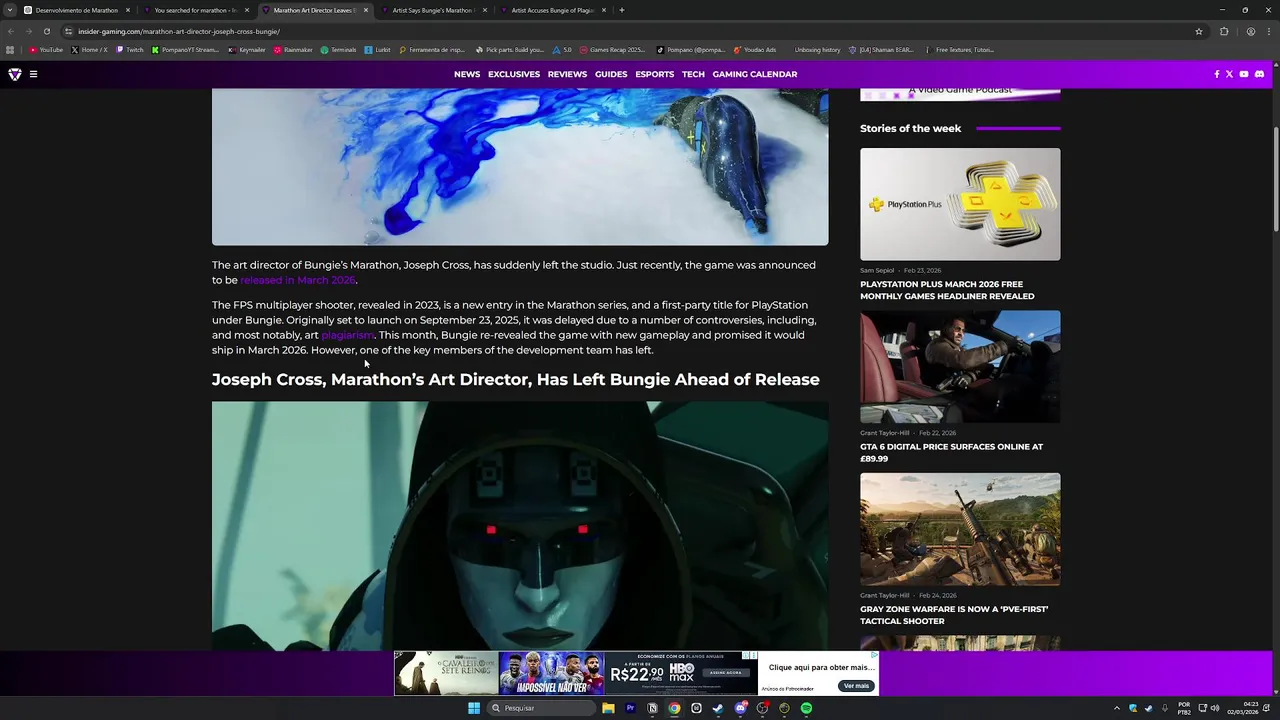Viewport: 1280px width, 720px height.
Task: Click the Windows taskbar Pesquisar search box
Action: tap(540, 708)
